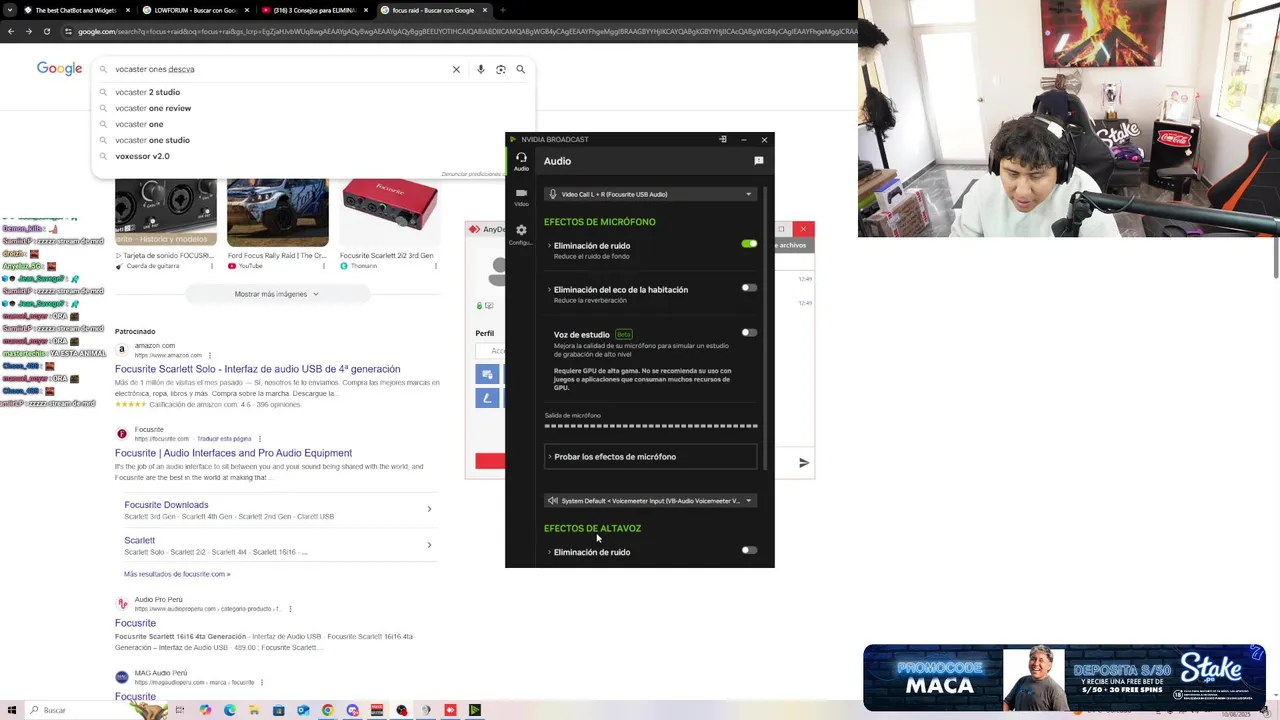The width and height of the screenshot is (1280, 720).
Task: Open the Video section in NVIDIA Broadcast sidebar
Action: point(521,197)
